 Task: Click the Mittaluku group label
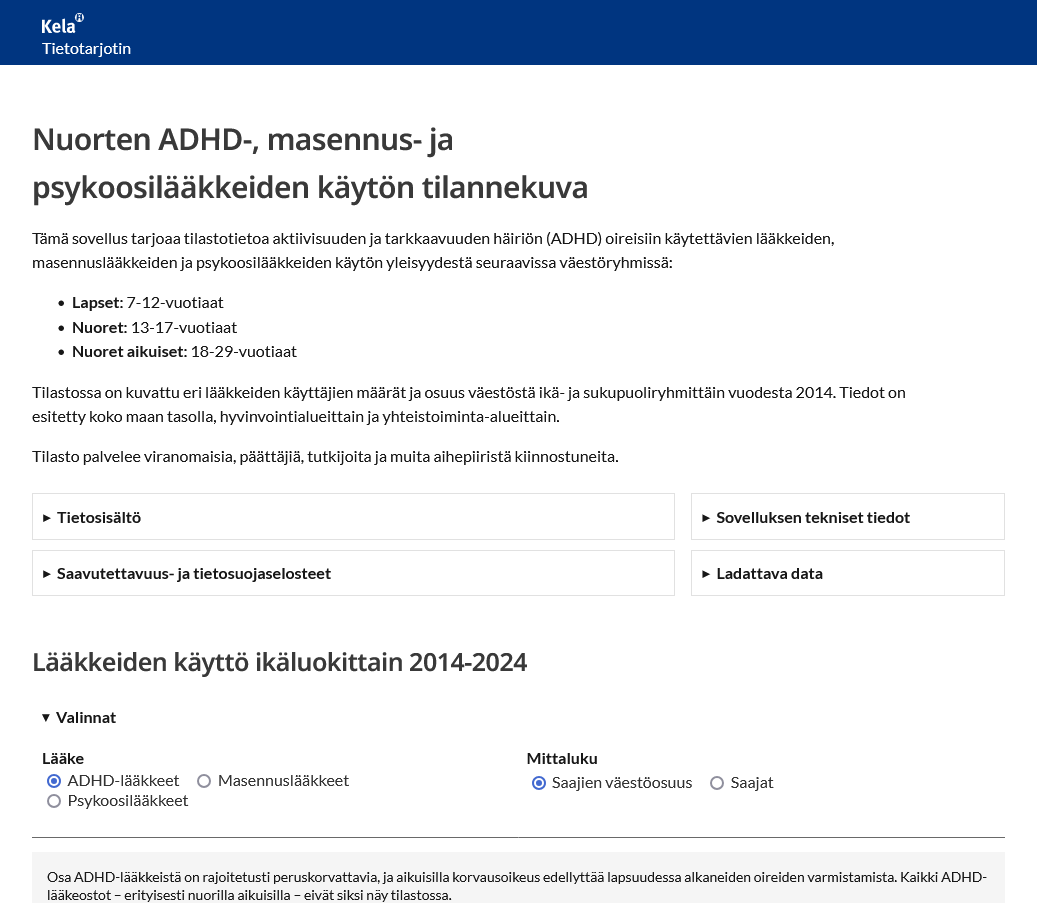point(561,758)
